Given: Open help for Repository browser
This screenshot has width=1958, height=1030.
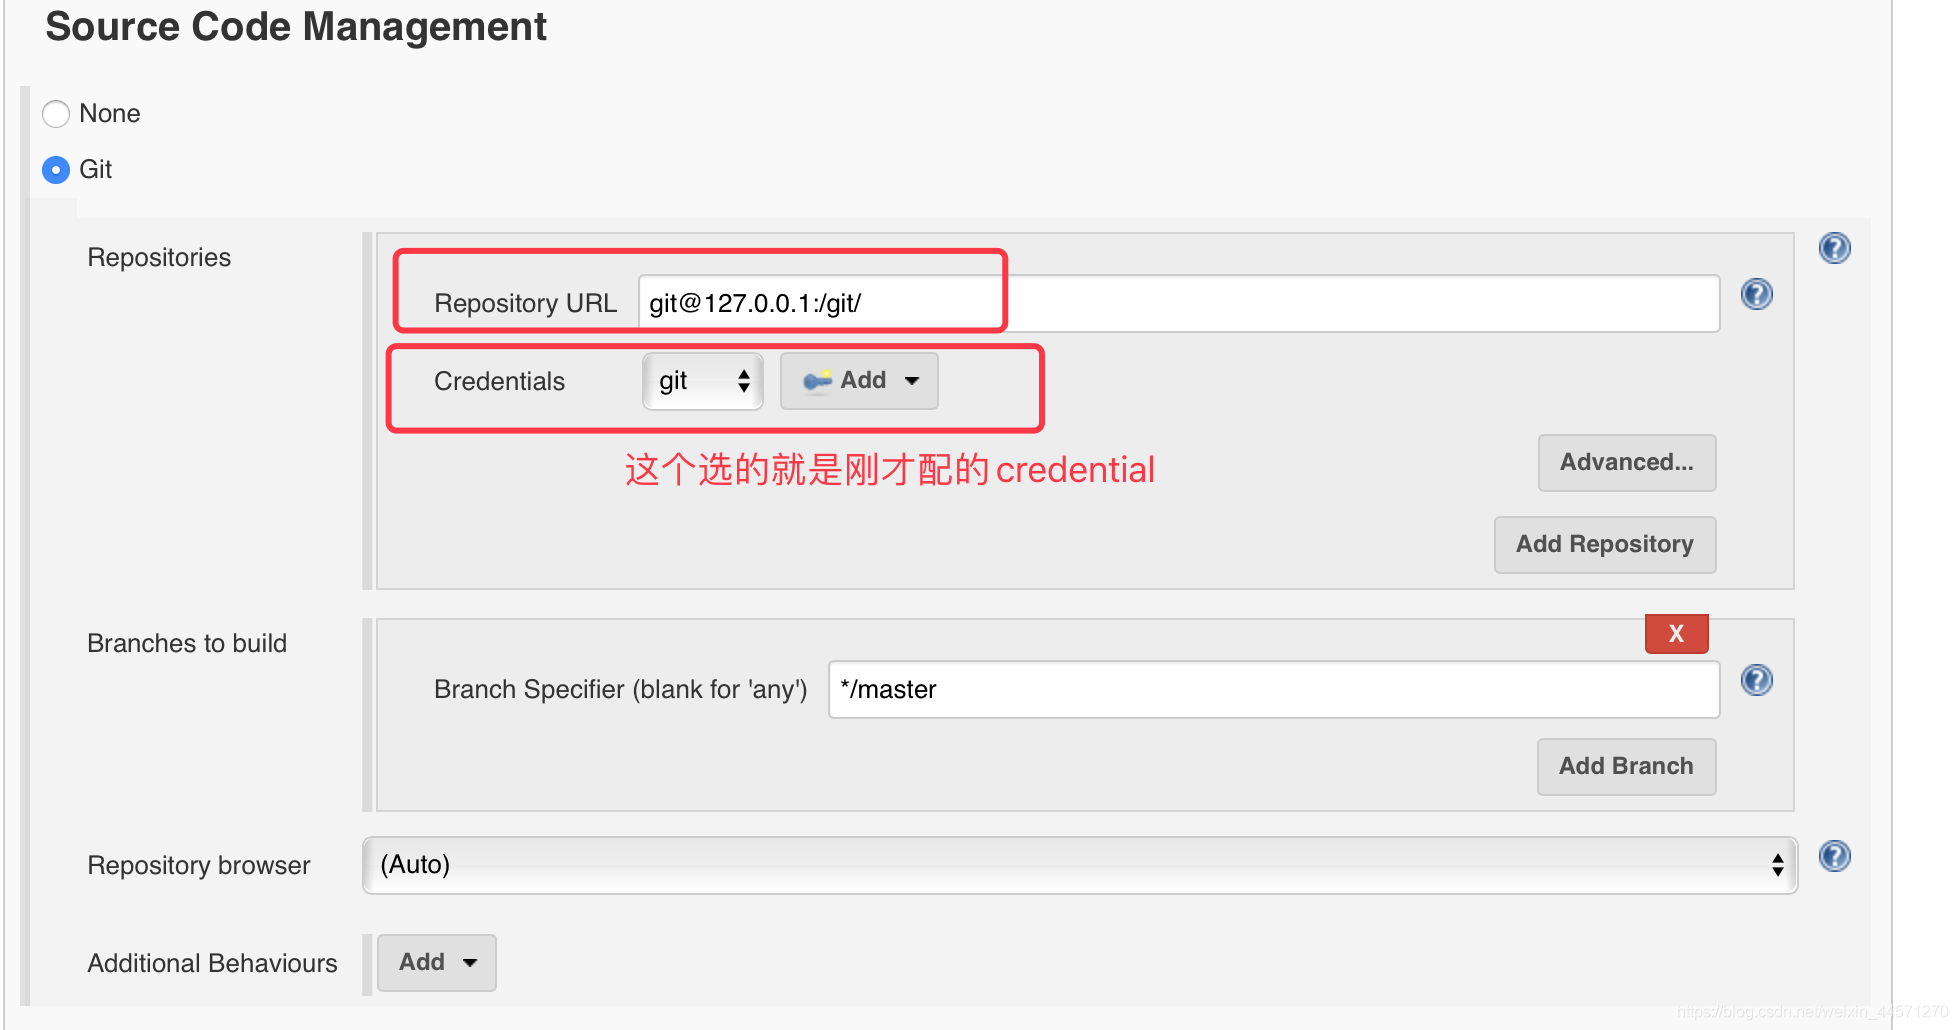Looking at the screenshot, I should tap(1834, 856).
